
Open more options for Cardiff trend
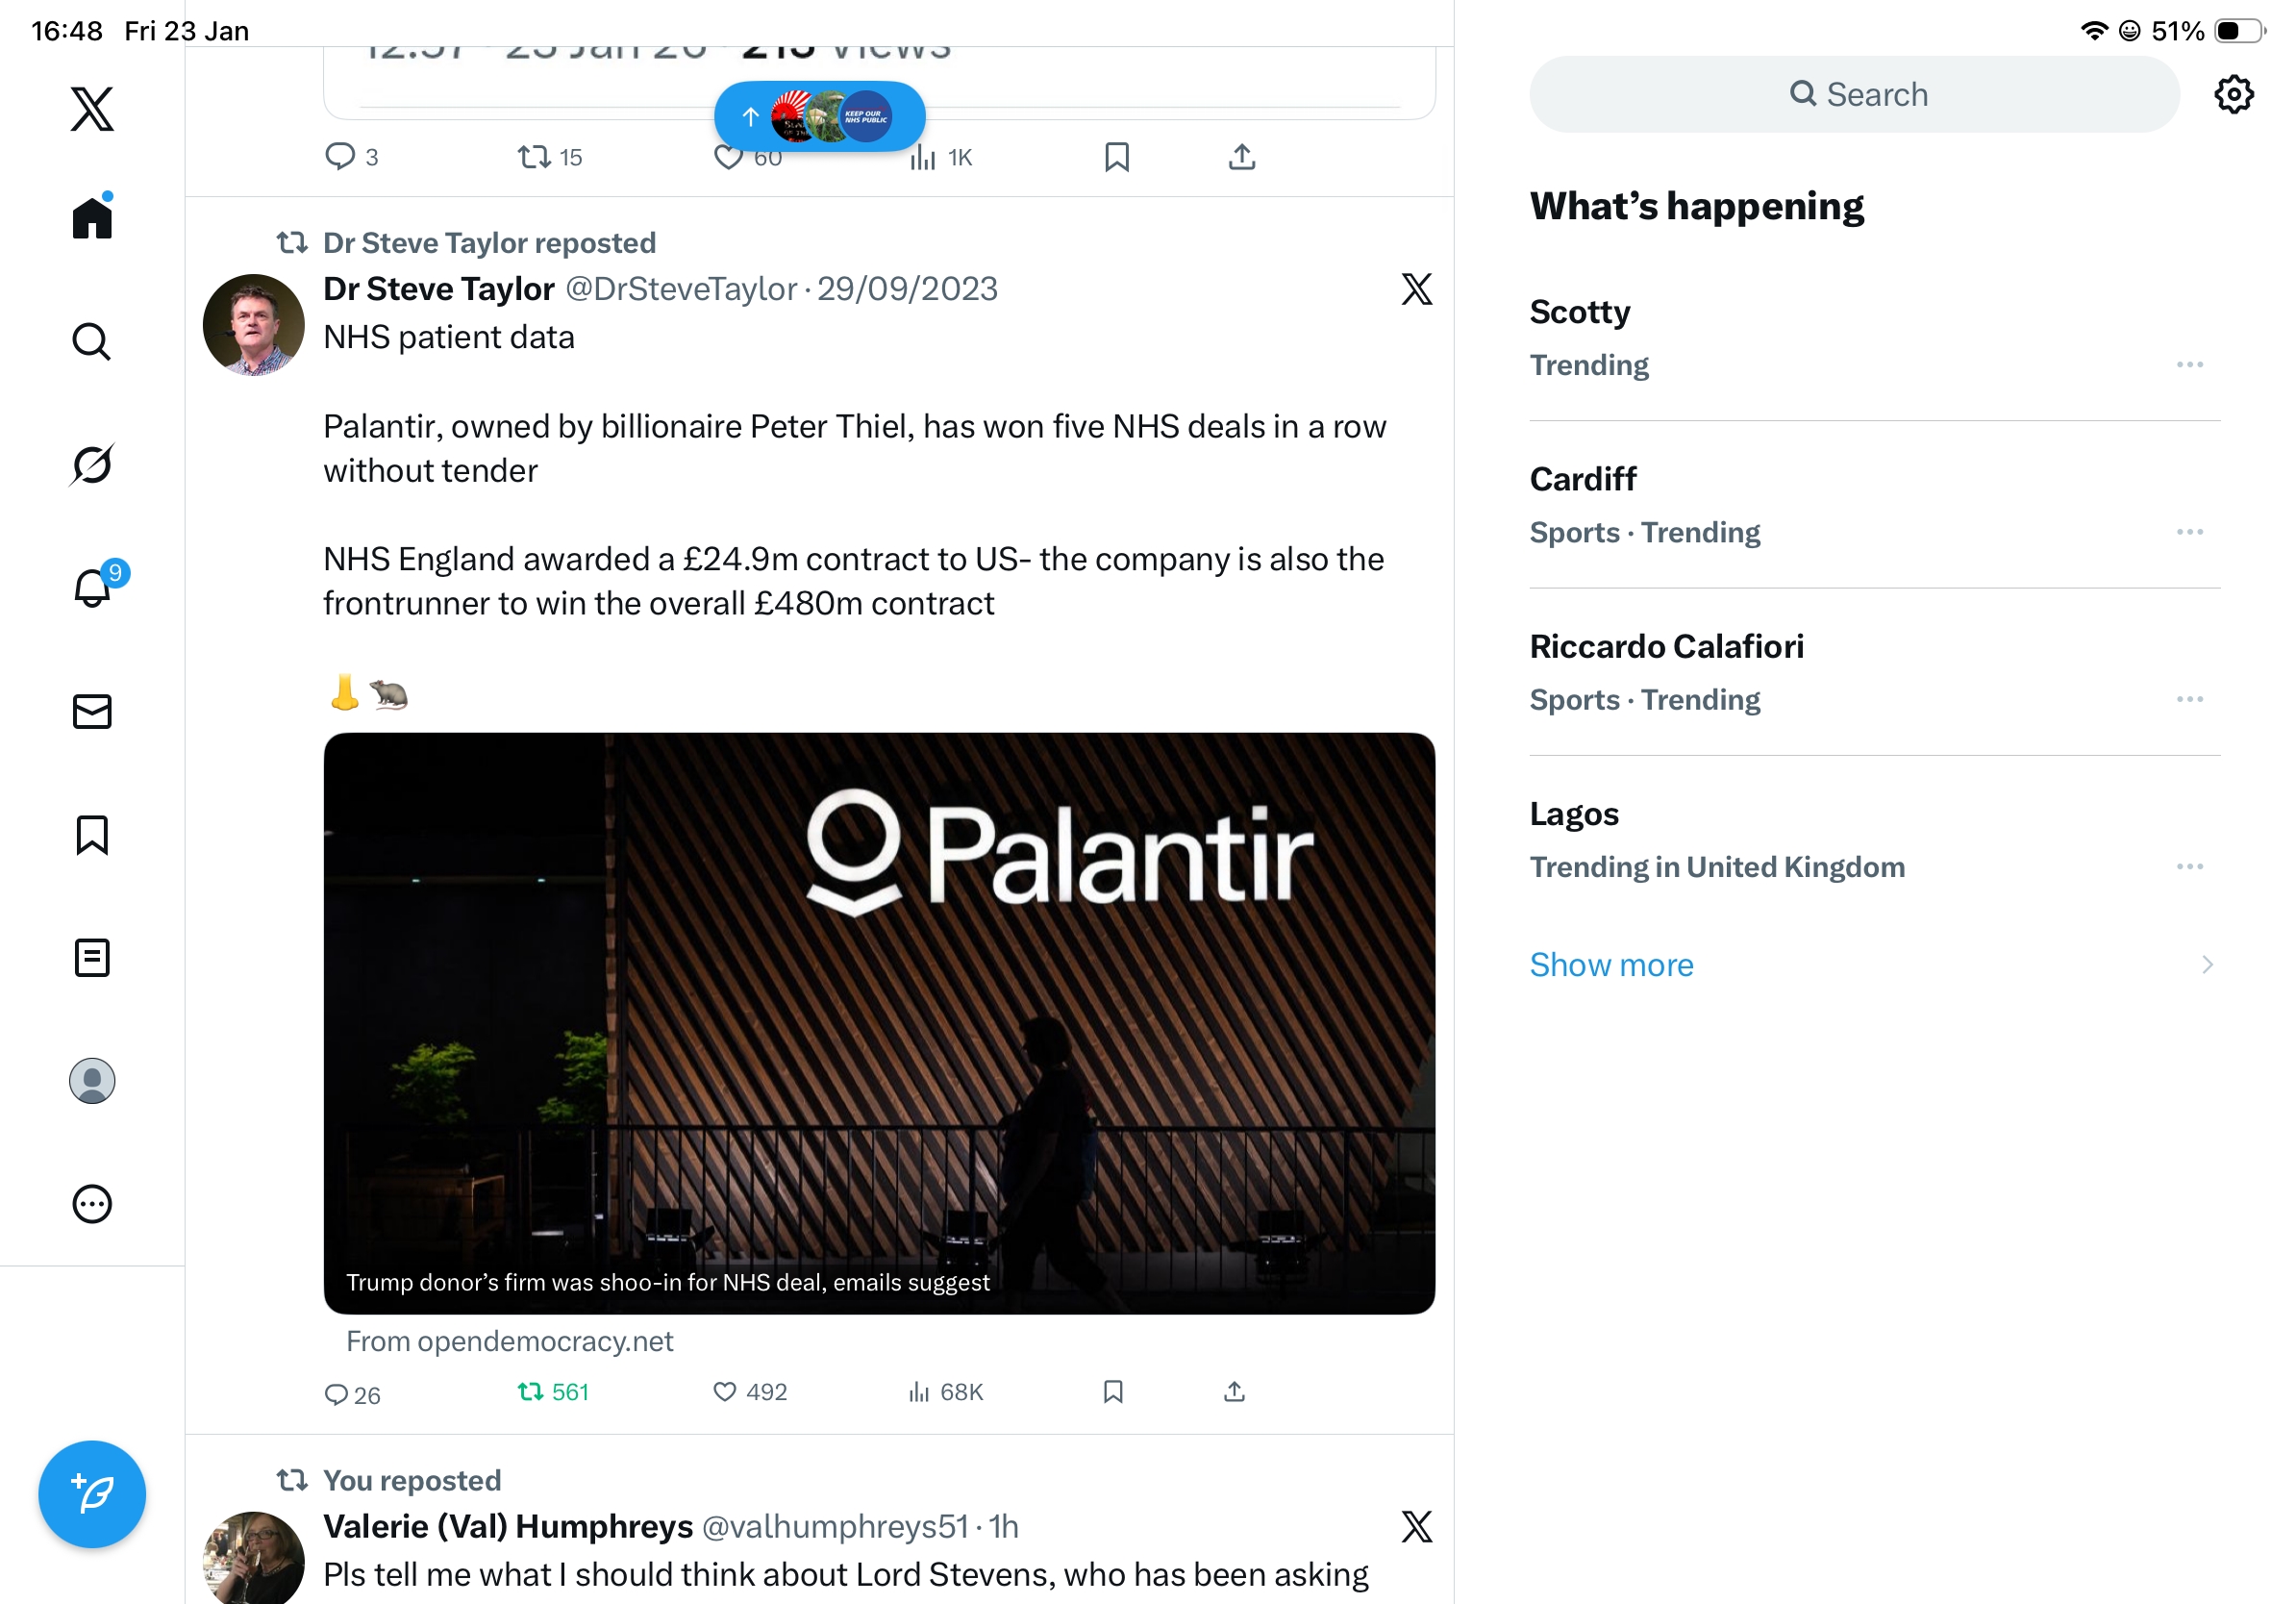pyautogui.click(x=2189, y=532)
